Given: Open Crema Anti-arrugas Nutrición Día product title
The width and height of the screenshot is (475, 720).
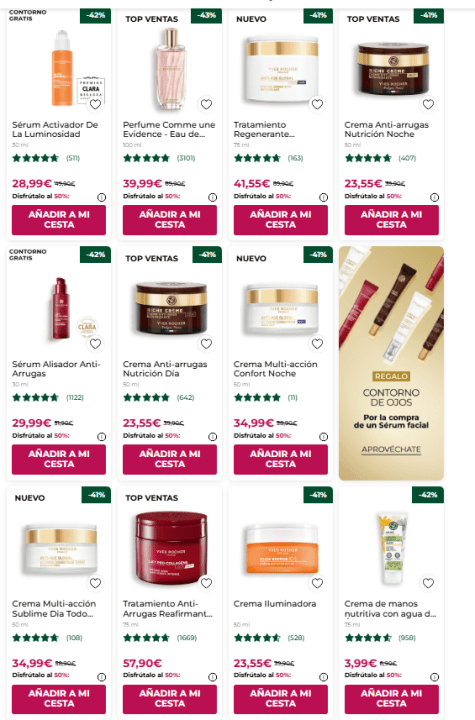Looking at the screenshot, I should pos(165,369).
